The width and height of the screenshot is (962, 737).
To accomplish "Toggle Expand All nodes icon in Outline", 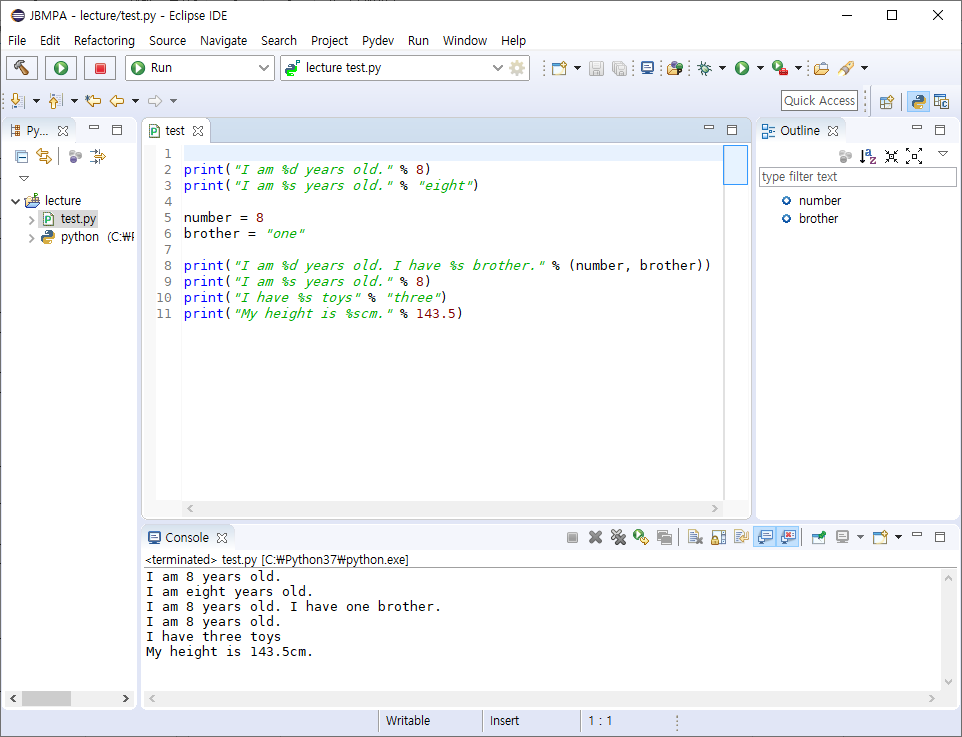I will coord(914,156).
